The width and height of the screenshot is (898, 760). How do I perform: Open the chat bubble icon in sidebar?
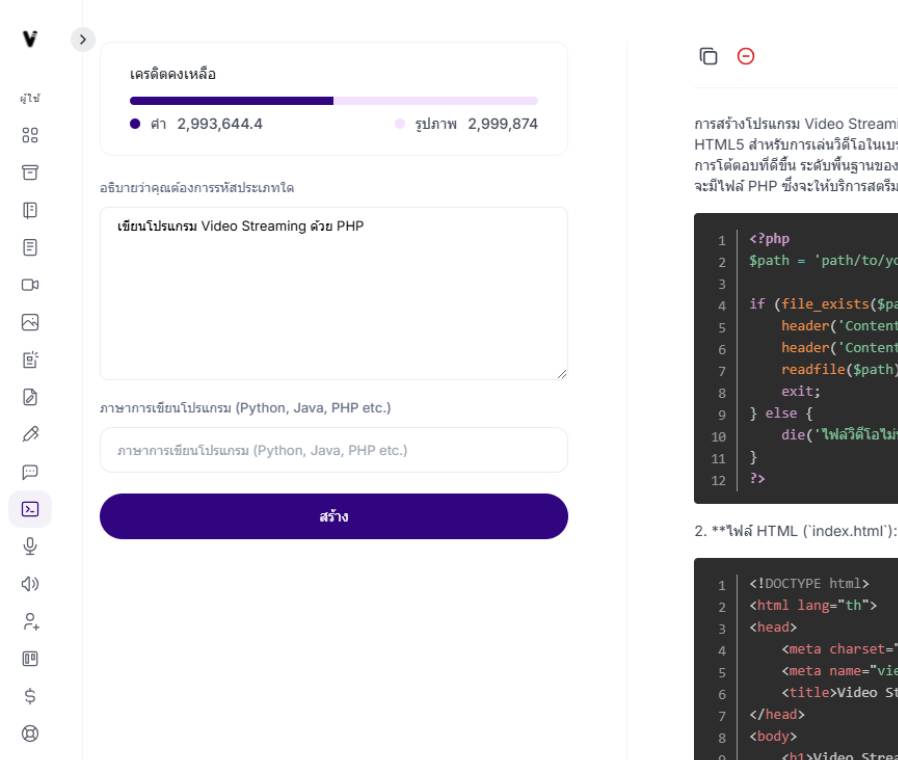pyautogui.click(x=30, y=471)
